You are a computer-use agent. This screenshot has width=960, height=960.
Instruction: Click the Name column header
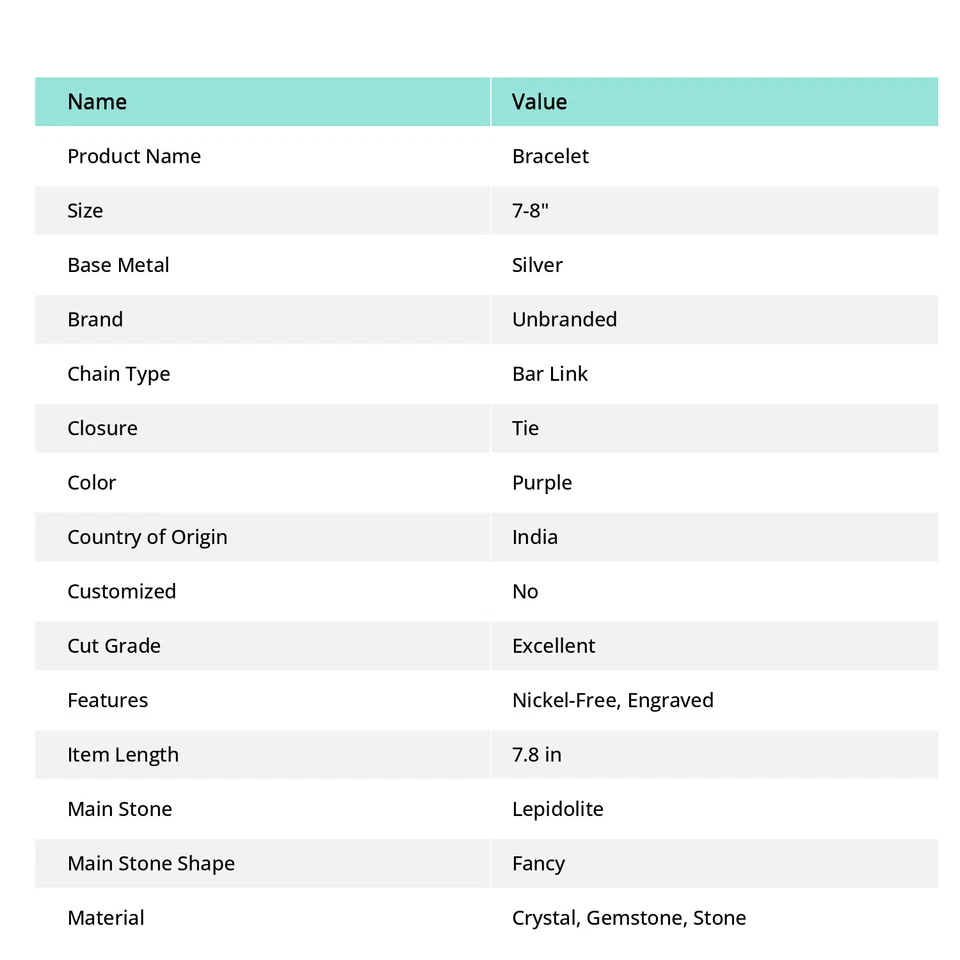click(x=97, y=102)
